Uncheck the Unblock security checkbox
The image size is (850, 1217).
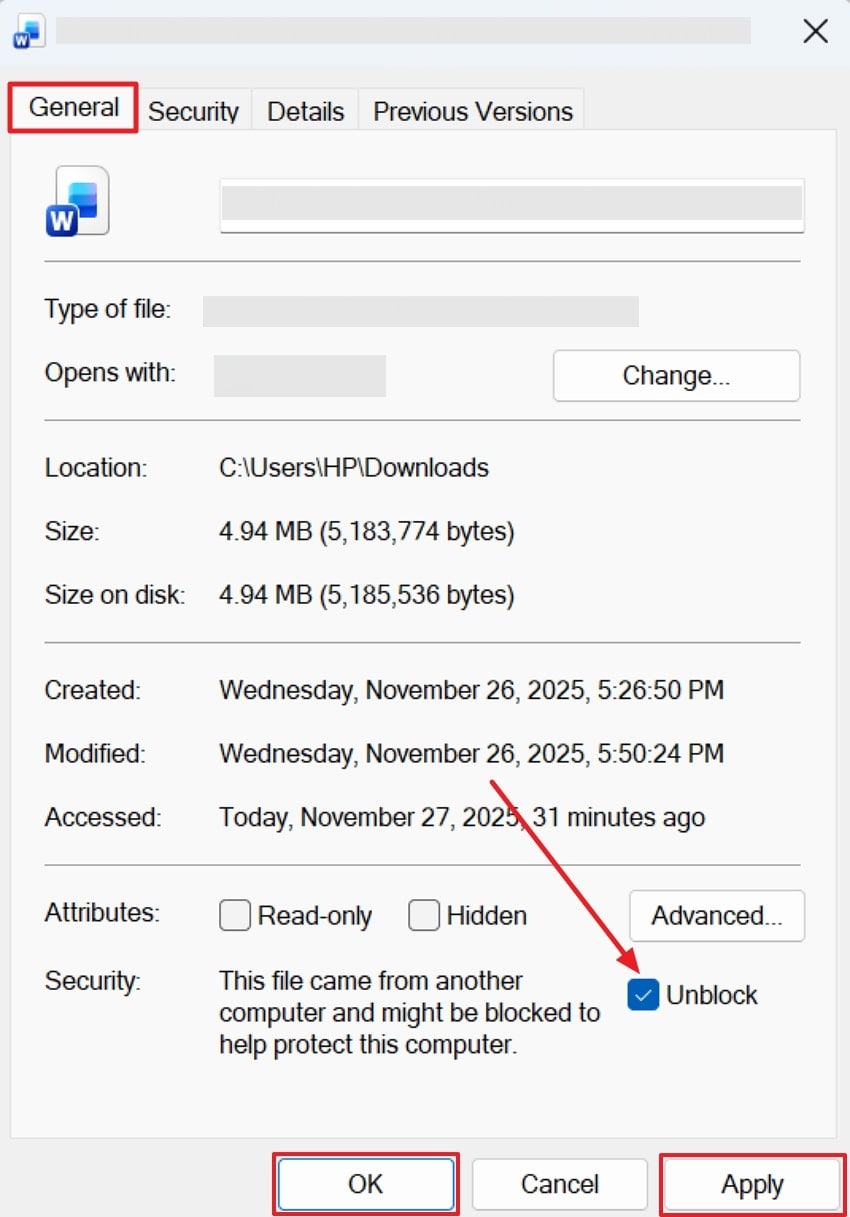click(641, 995)
